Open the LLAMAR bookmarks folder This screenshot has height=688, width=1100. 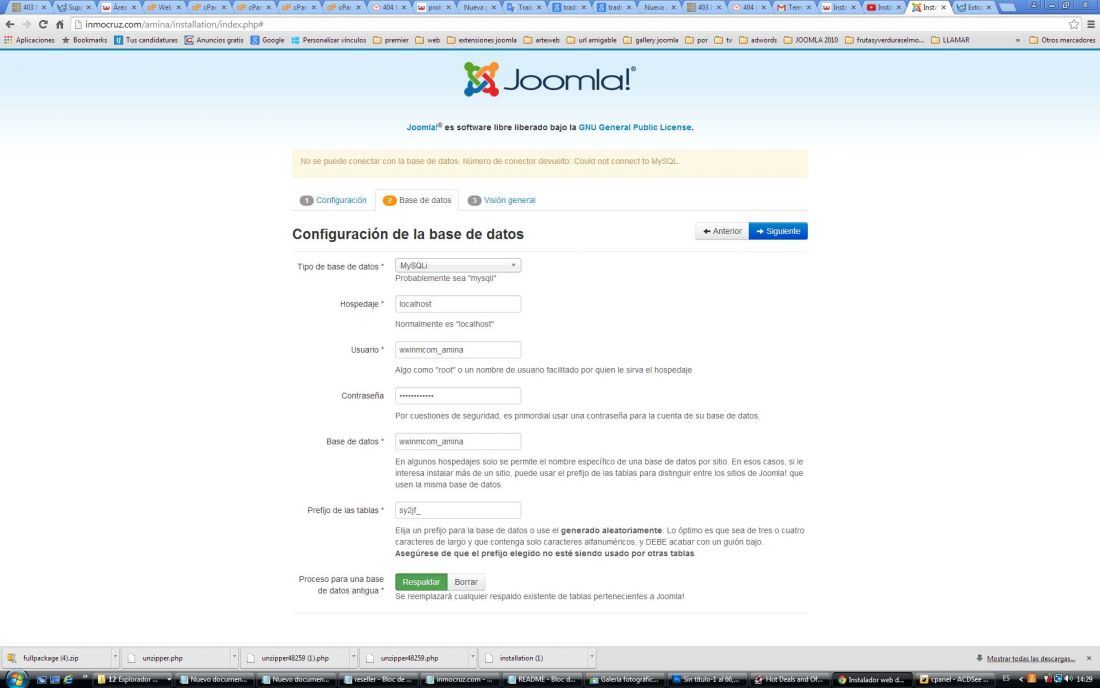coord(950,40)
